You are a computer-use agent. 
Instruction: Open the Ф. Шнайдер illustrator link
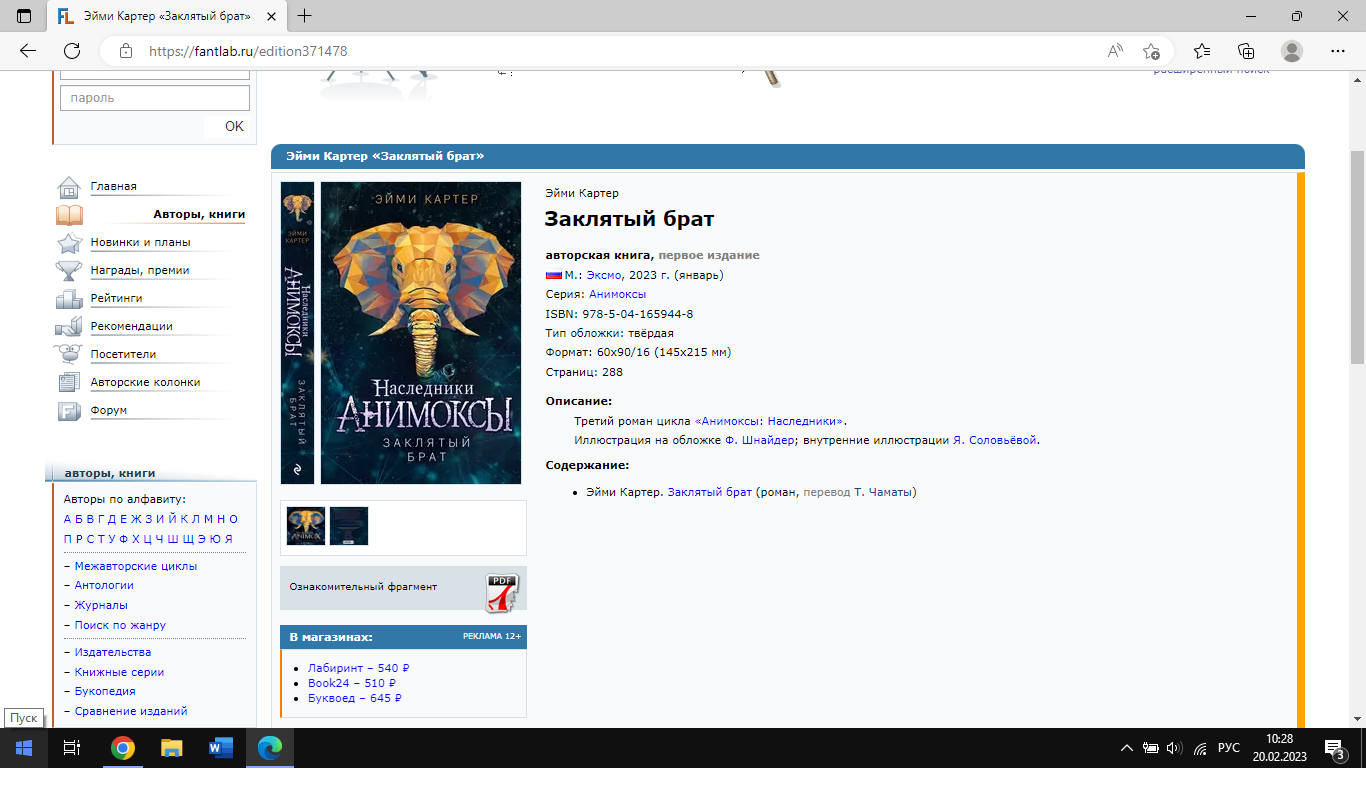(759, 440)
